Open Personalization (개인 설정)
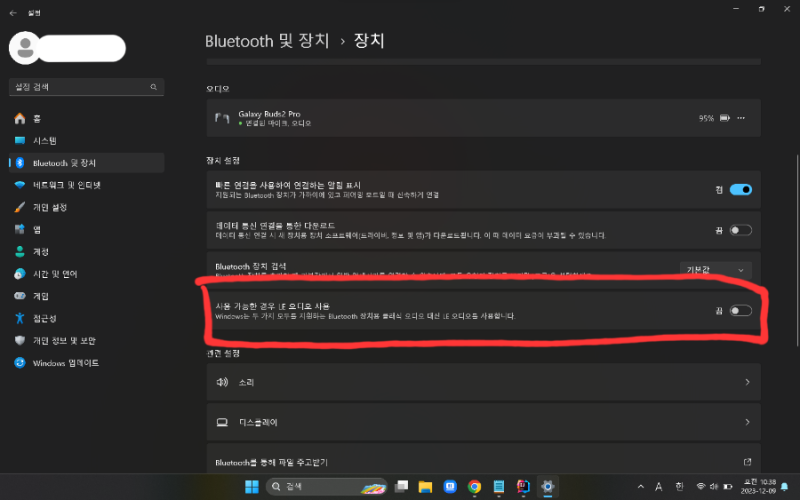 tap(86, 207)
